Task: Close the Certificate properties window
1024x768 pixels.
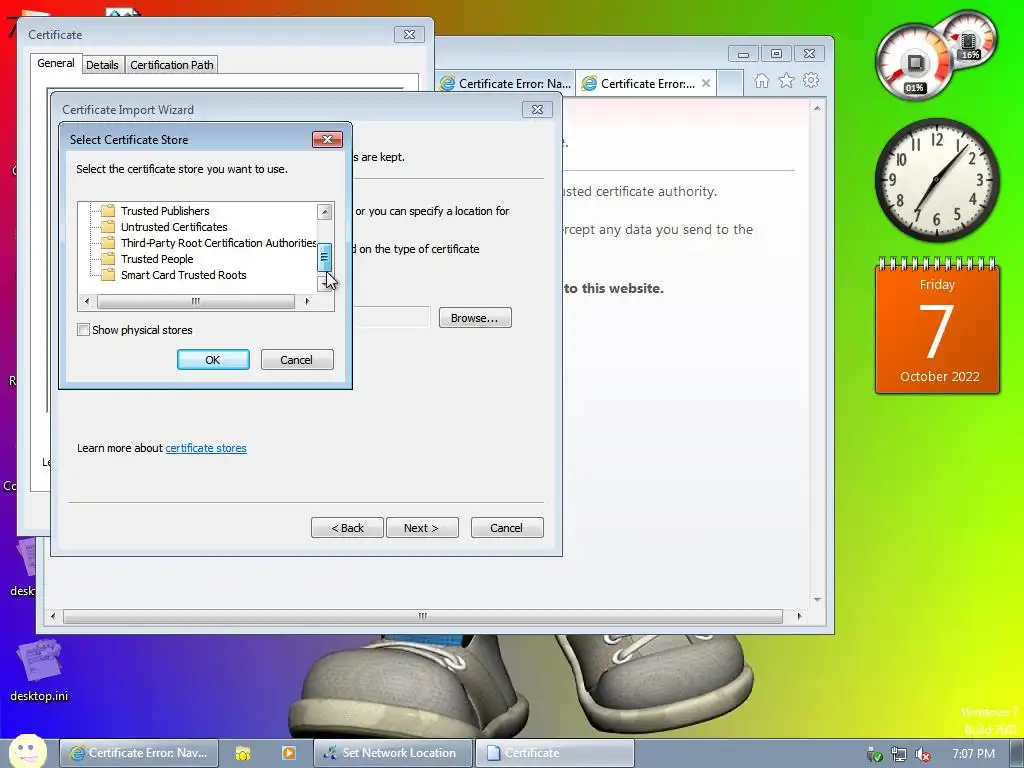Action: coord(409,35)
